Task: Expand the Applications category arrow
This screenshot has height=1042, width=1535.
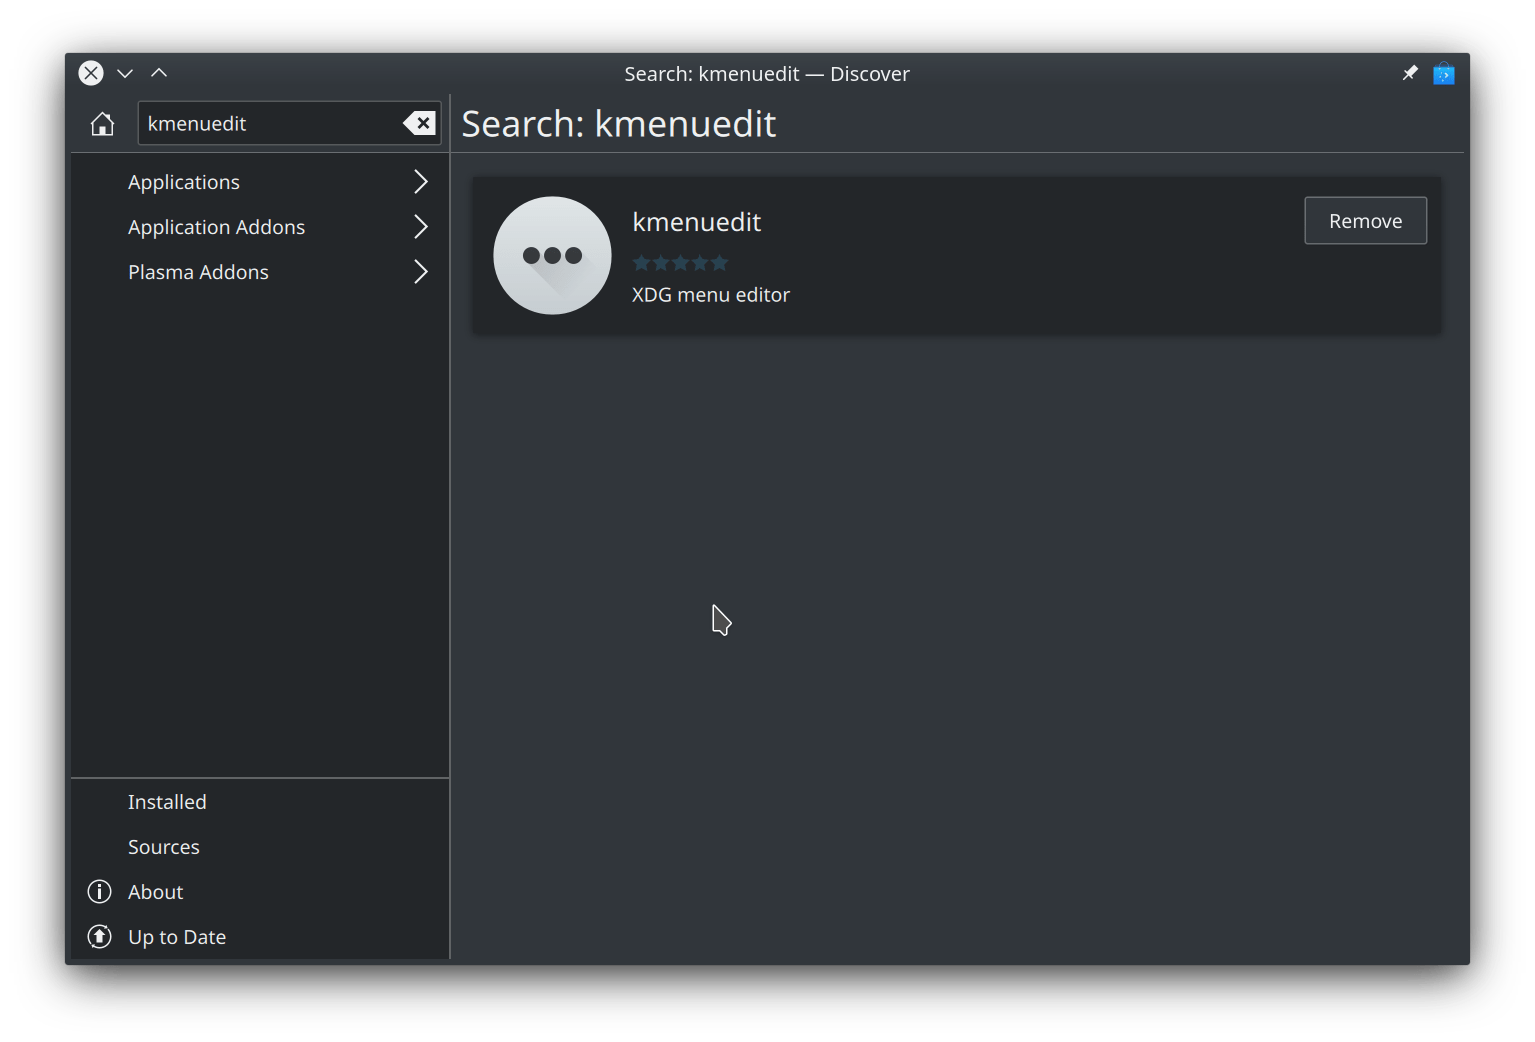Action: pyautogui.click(x=421, y=182)
